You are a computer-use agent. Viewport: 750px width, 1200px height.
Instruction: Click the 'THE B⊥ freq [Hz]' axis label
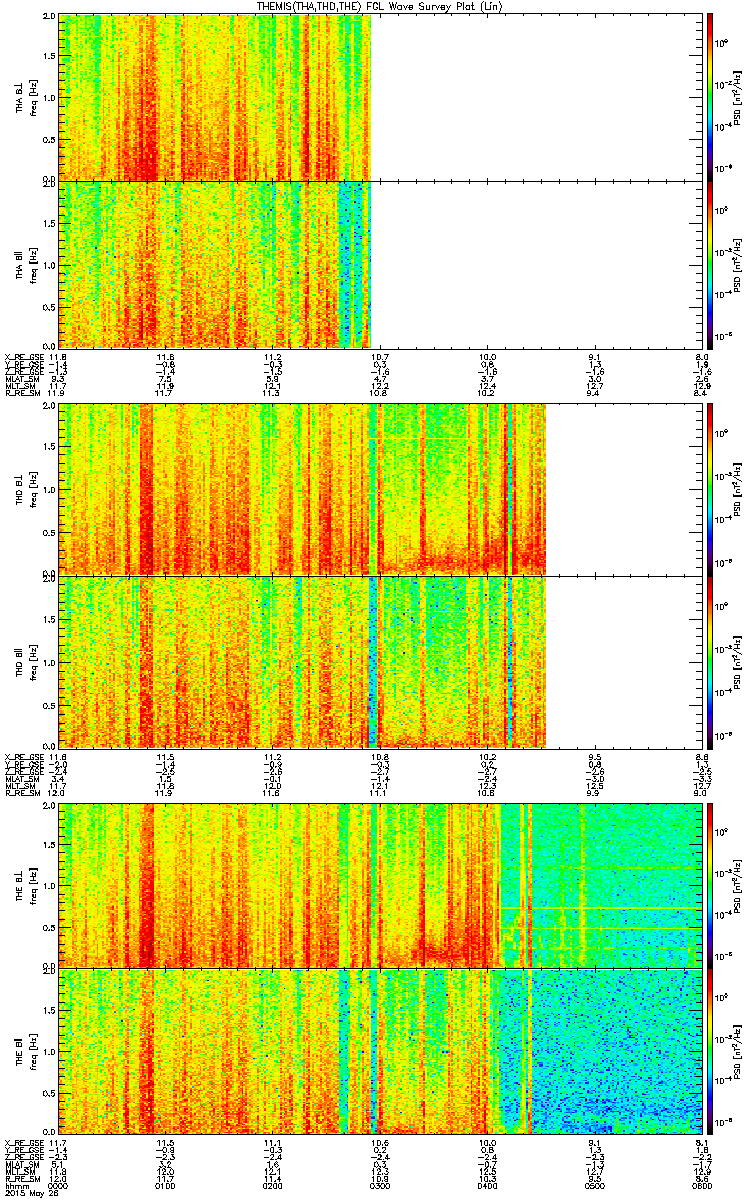[x=25, y=885]
